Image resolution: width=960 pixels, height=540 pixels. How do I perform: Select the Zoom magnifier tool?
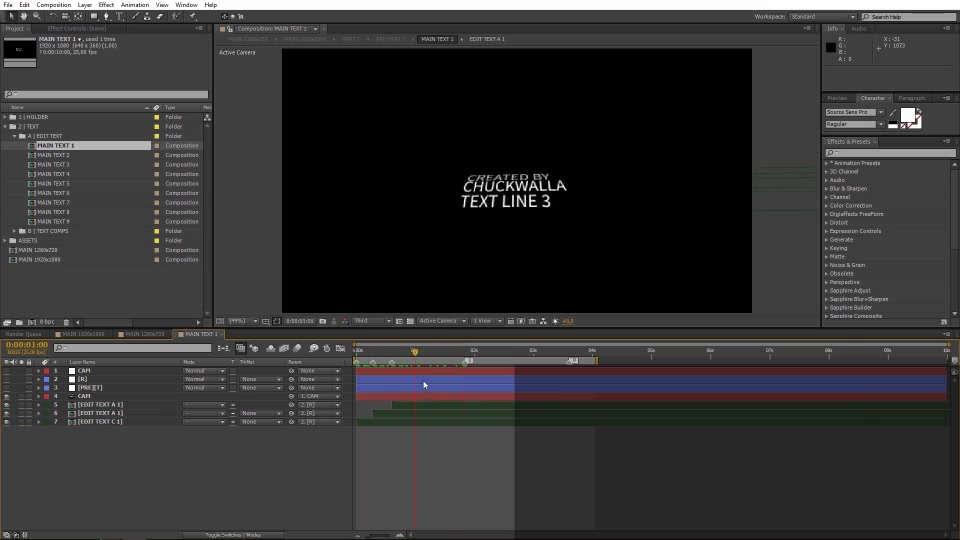37,17
